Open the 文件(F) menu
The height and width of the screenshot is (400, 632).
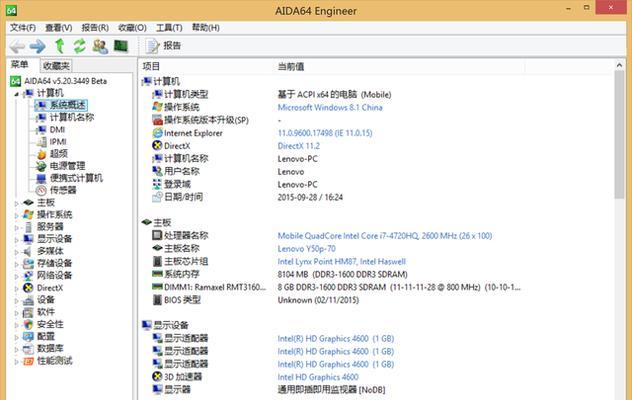coord(23,27)
